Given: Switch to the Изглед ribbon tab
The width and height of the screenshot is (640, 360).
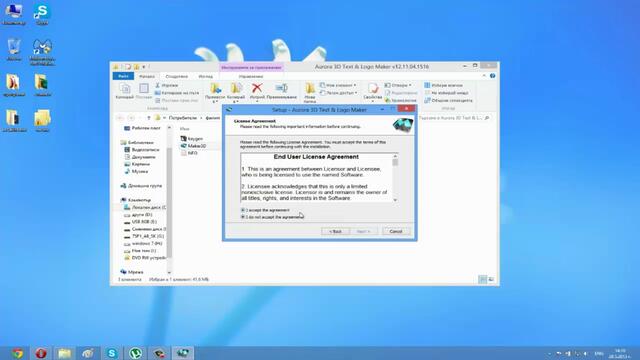Looking at the screenshot, I should (x=205, y=76).
